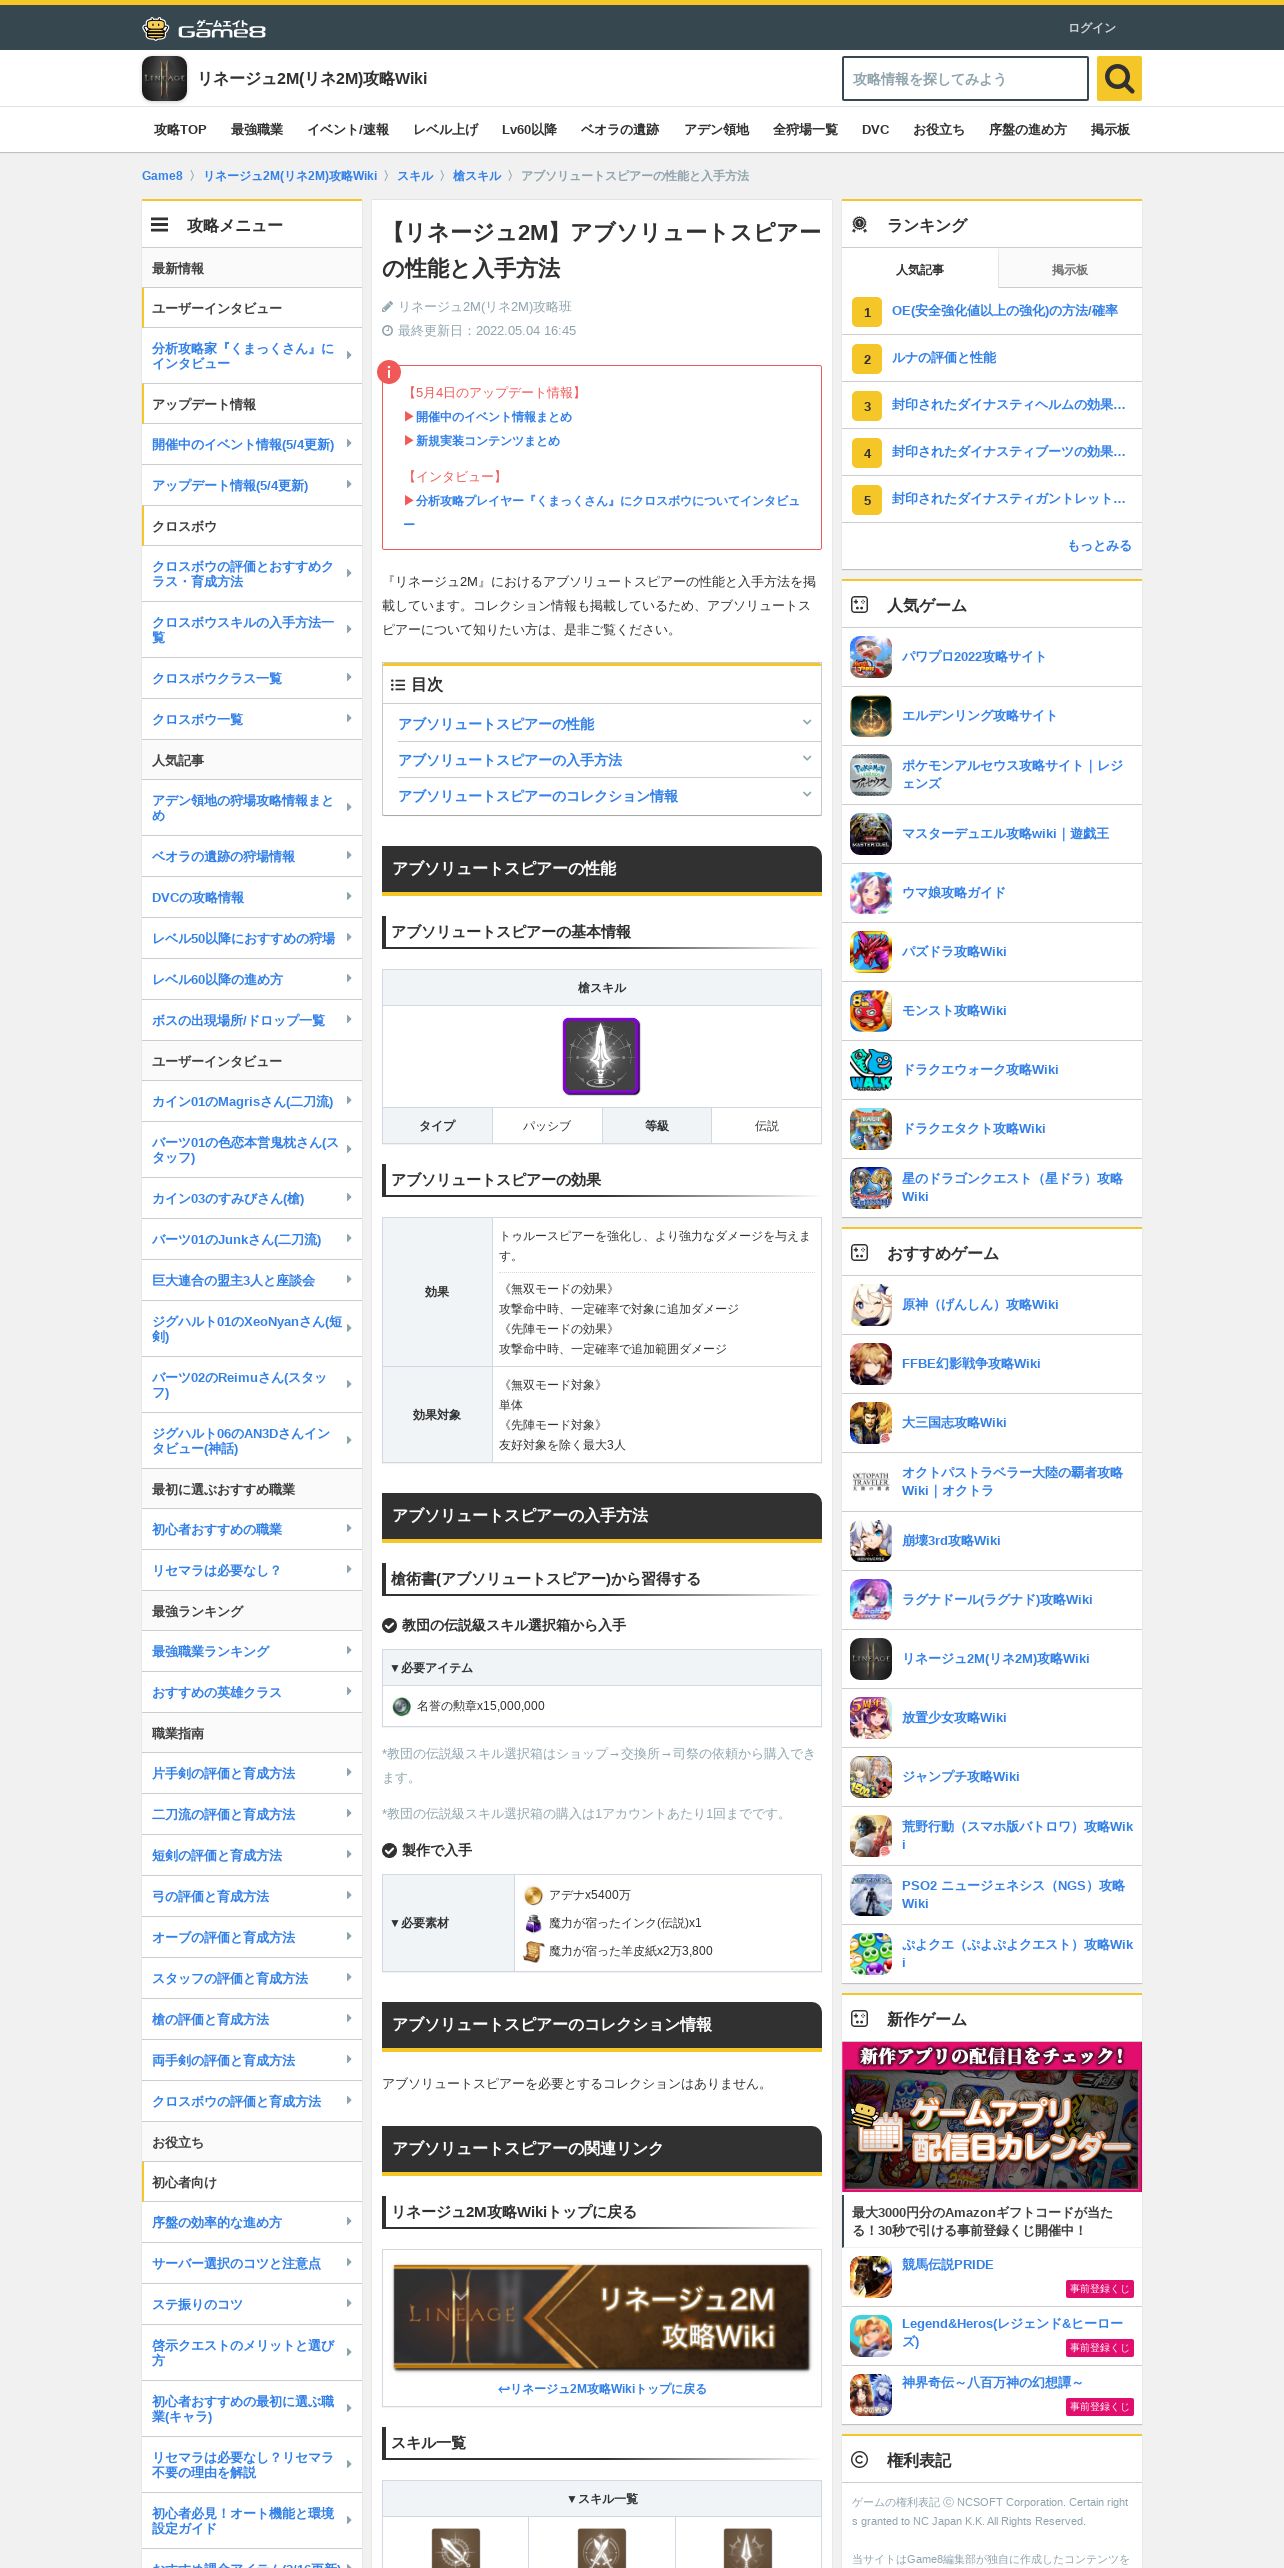Expand アブソリュートスピアーの入手方法 contents entry
The height and width of the screenshot is (2568, 1284).
pyautogui.click(x=601, y=760)
